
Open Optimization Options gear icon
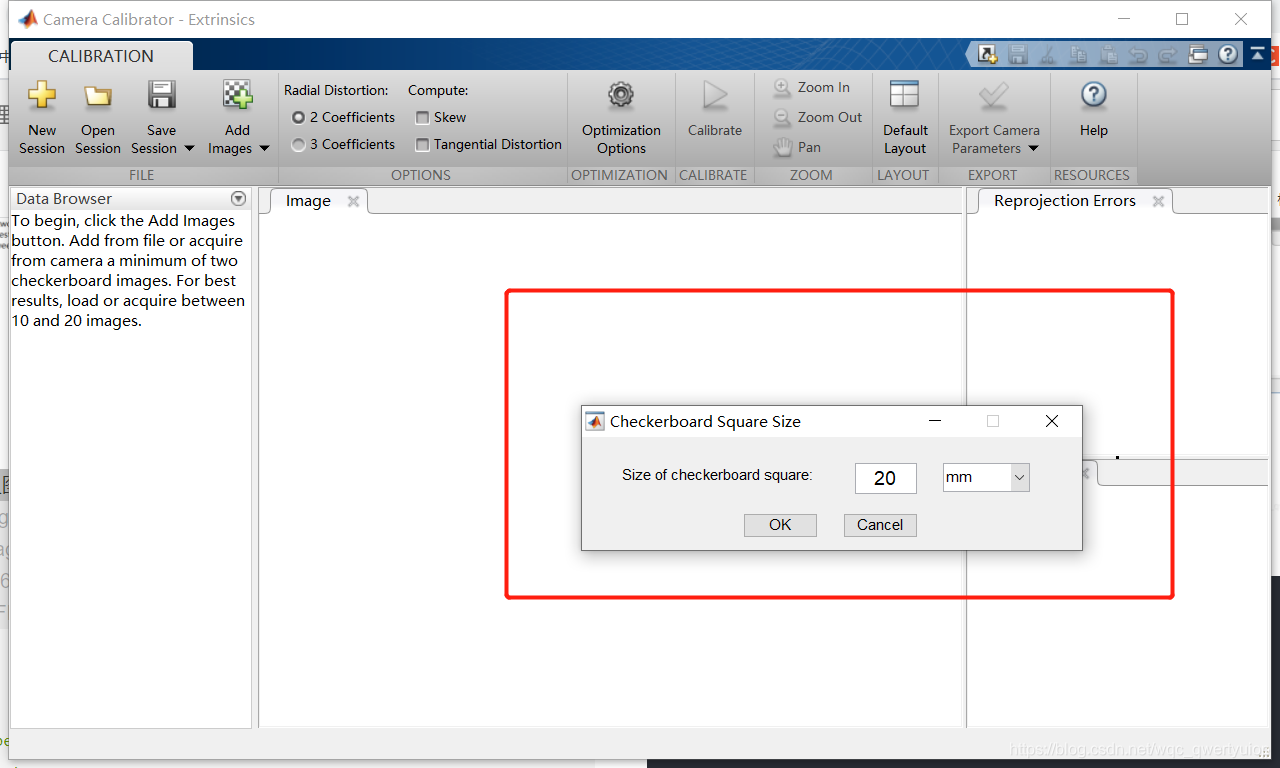621,95
